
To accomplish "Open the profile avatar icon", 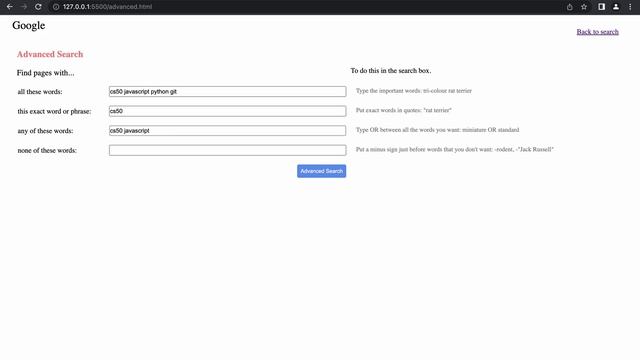I will (x=616, y=7).
